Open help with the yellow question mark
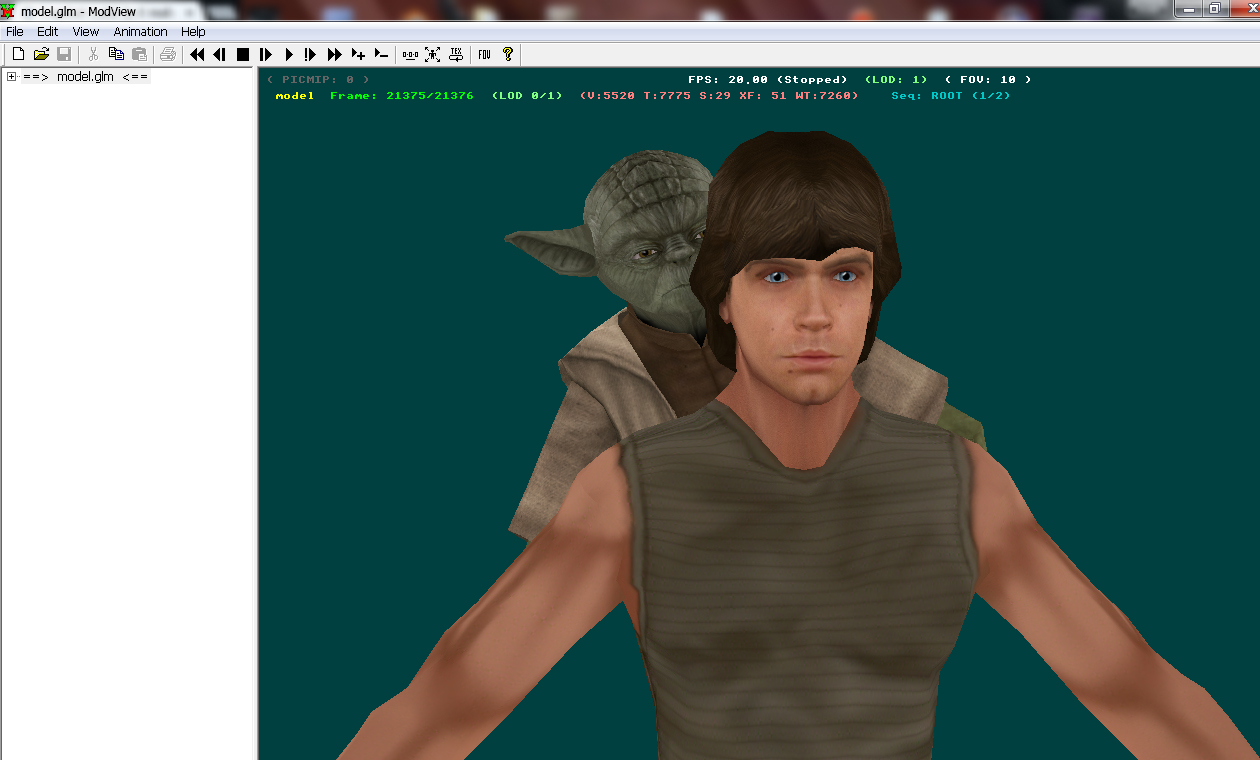 pyautogui.click(x=508, y=54)
